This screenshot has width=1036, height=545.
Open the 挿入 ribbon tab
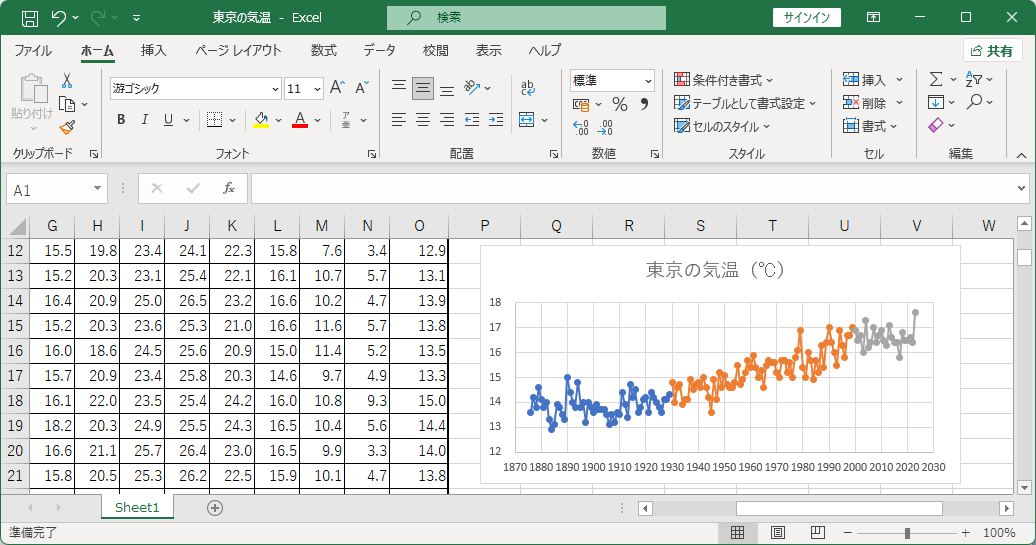153,51
